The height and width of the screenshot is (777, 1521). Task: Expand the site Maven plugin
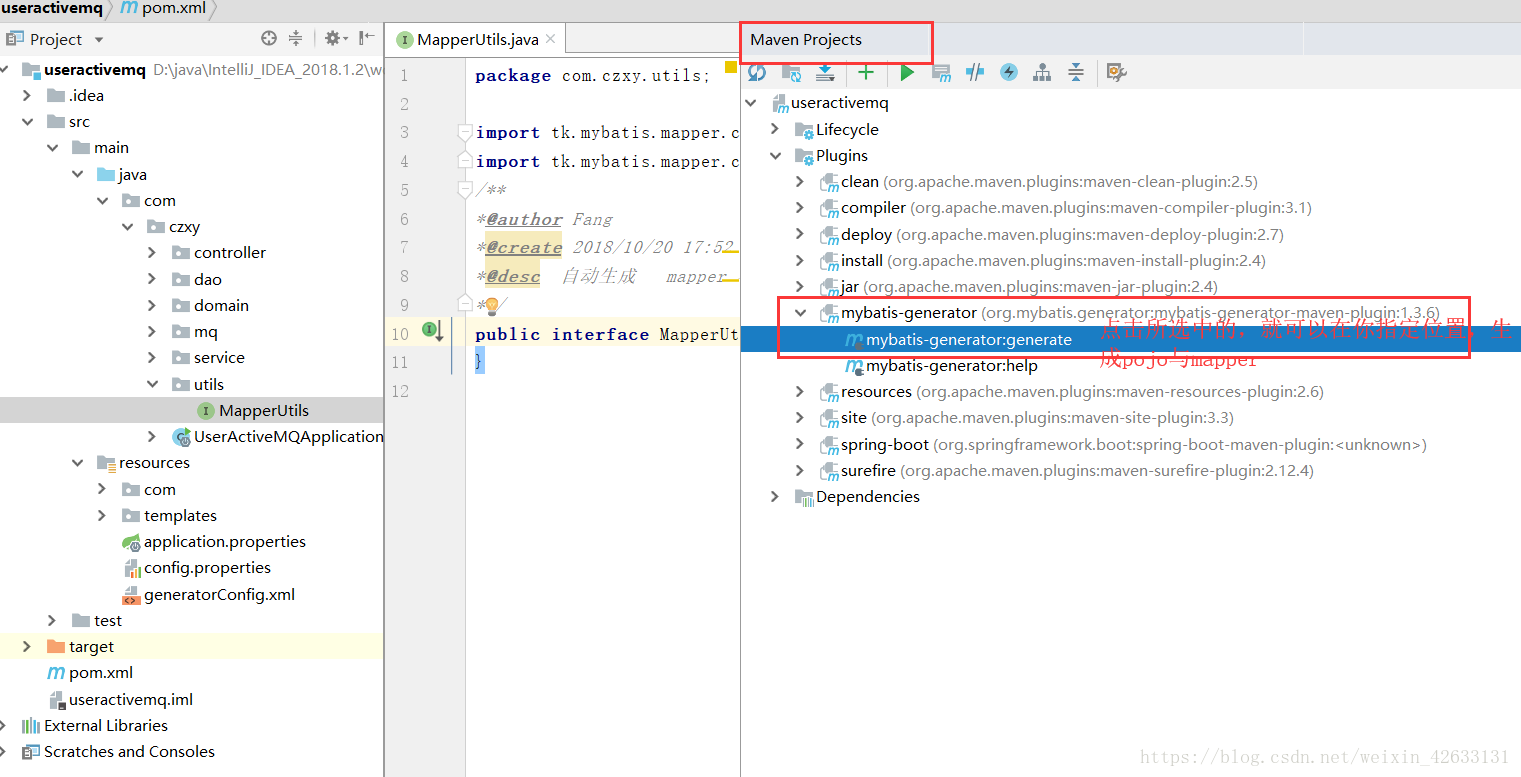tap(800, 417)
